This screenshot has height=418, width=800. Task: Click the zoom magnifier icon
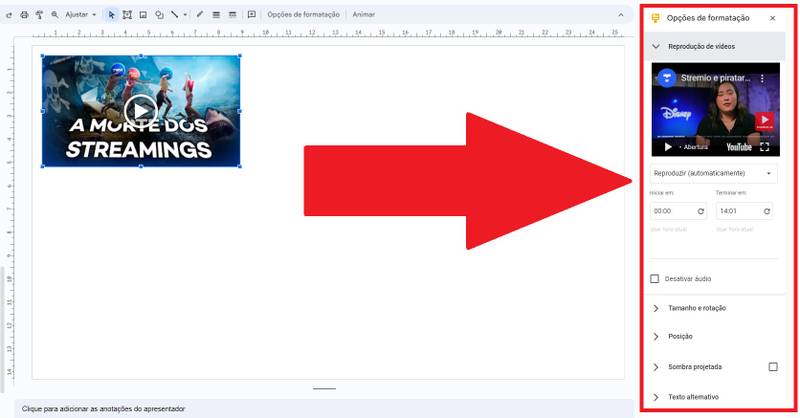[x=55, y=15]
